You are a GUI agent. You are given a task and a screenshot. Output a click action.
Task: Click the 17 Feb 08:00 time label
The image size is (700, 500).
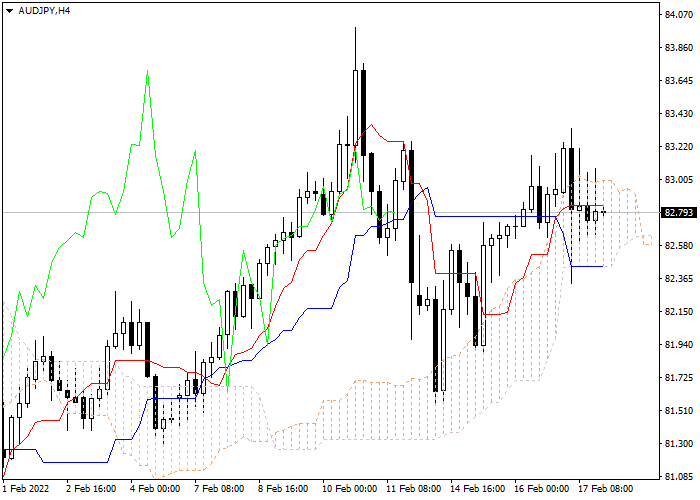point(606,489)
